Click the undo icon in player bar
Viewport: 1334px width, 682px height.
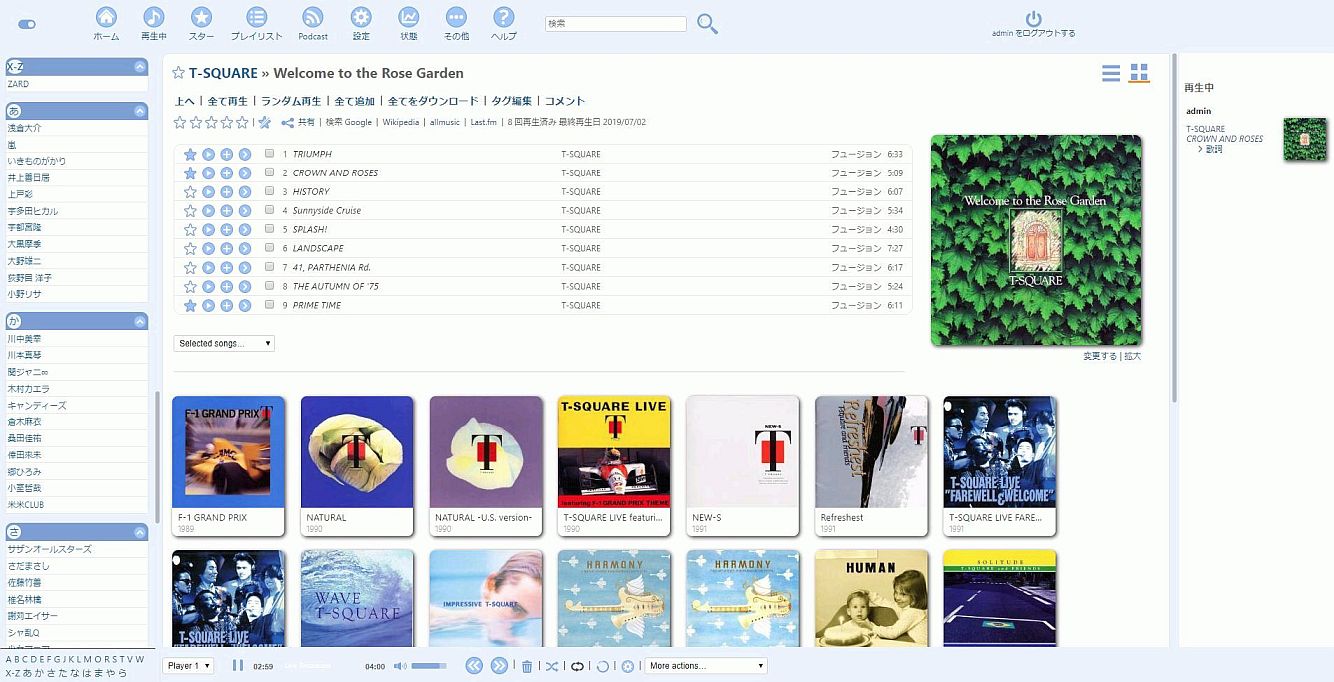point(602,666)
